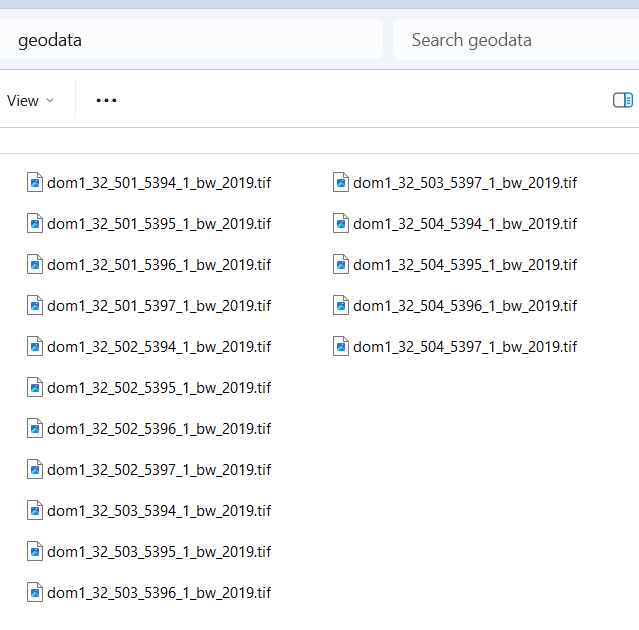Click the file icon of dom1_32_503_5397_1_bw_2019.tif

pyautogui.click(x=341, y=182)
